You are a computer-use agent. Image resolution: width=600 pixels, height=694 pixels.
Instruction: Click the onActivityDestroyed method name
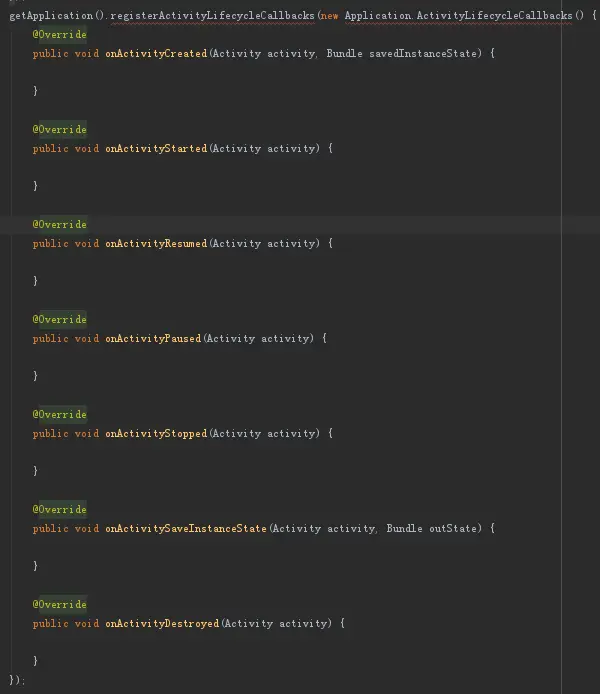pos(162,624)
